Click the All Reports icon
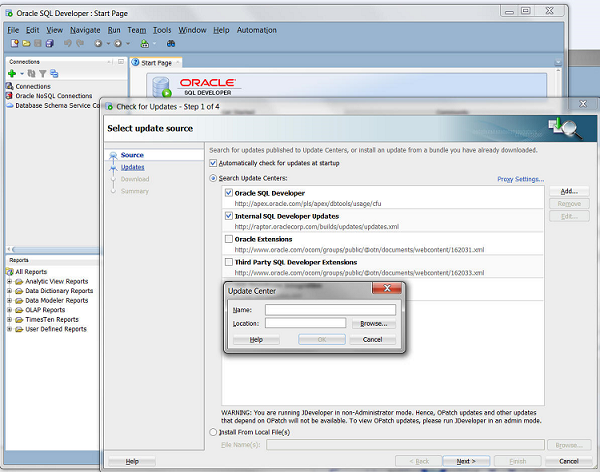 pyautogui.click(x=10, y=272)
